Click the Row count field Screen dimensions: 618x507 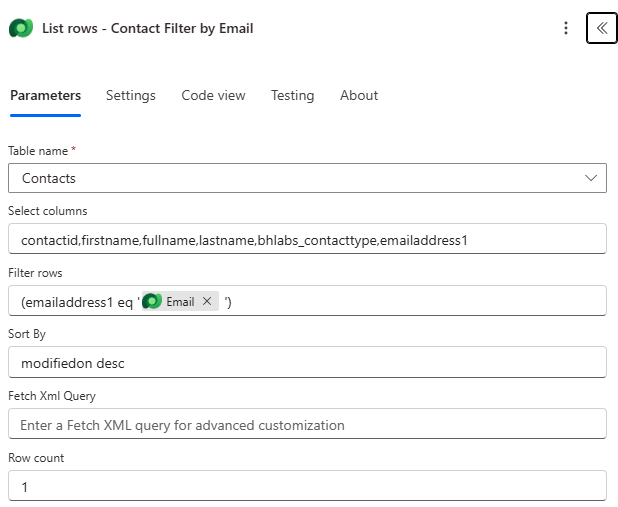click(x=307, y=486)
